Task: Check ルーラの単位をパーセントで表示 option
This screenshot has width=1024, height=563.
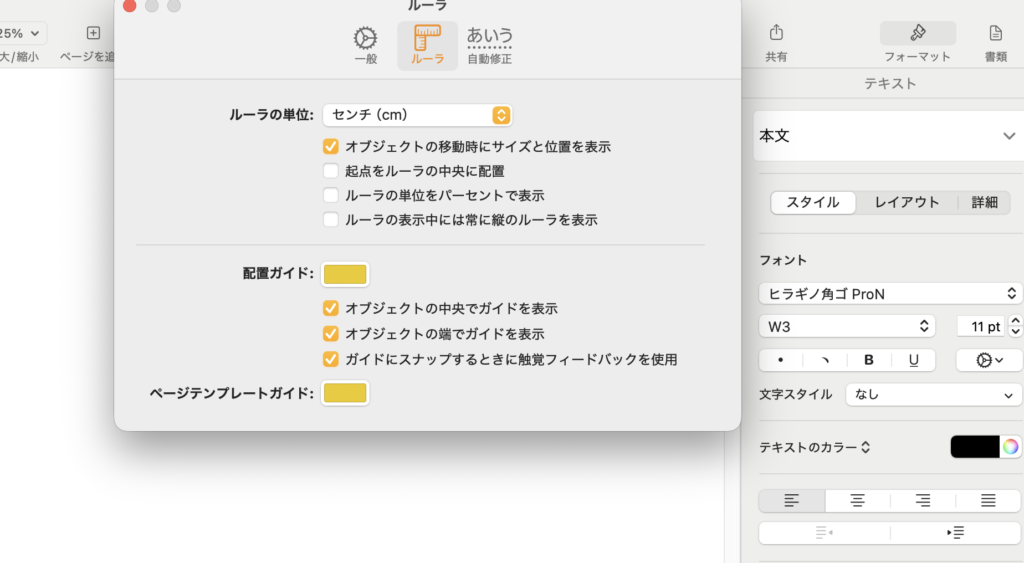Action: pos(331,195)
